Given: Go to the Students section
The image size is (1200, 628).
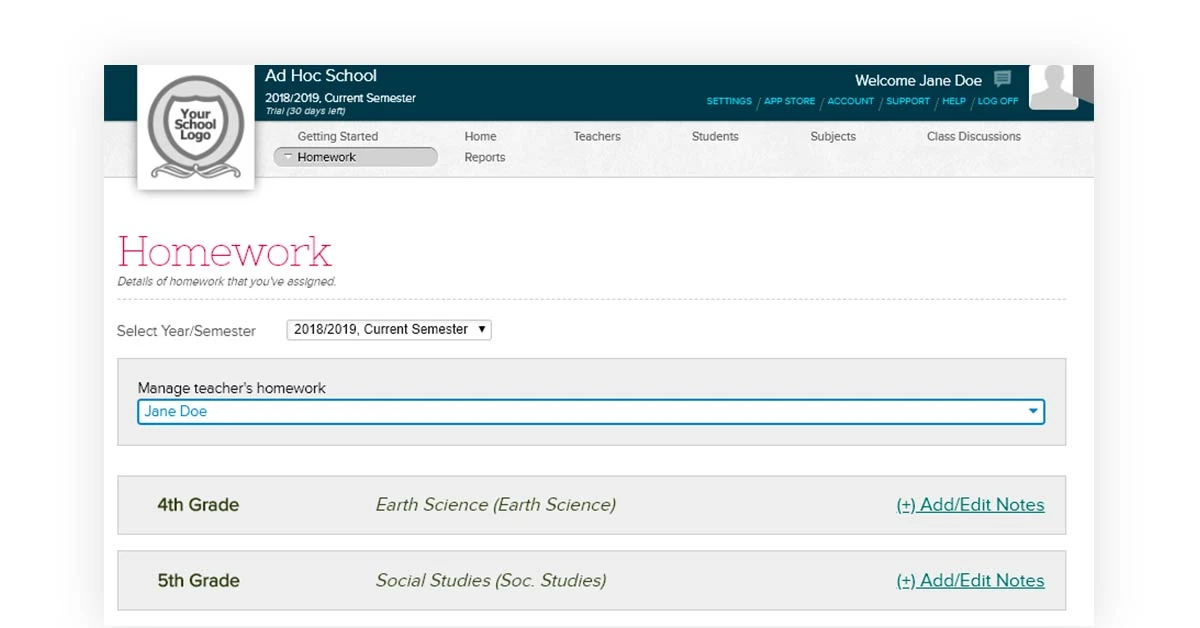Looking at the screenshot, I should click(x=714, y=136).
